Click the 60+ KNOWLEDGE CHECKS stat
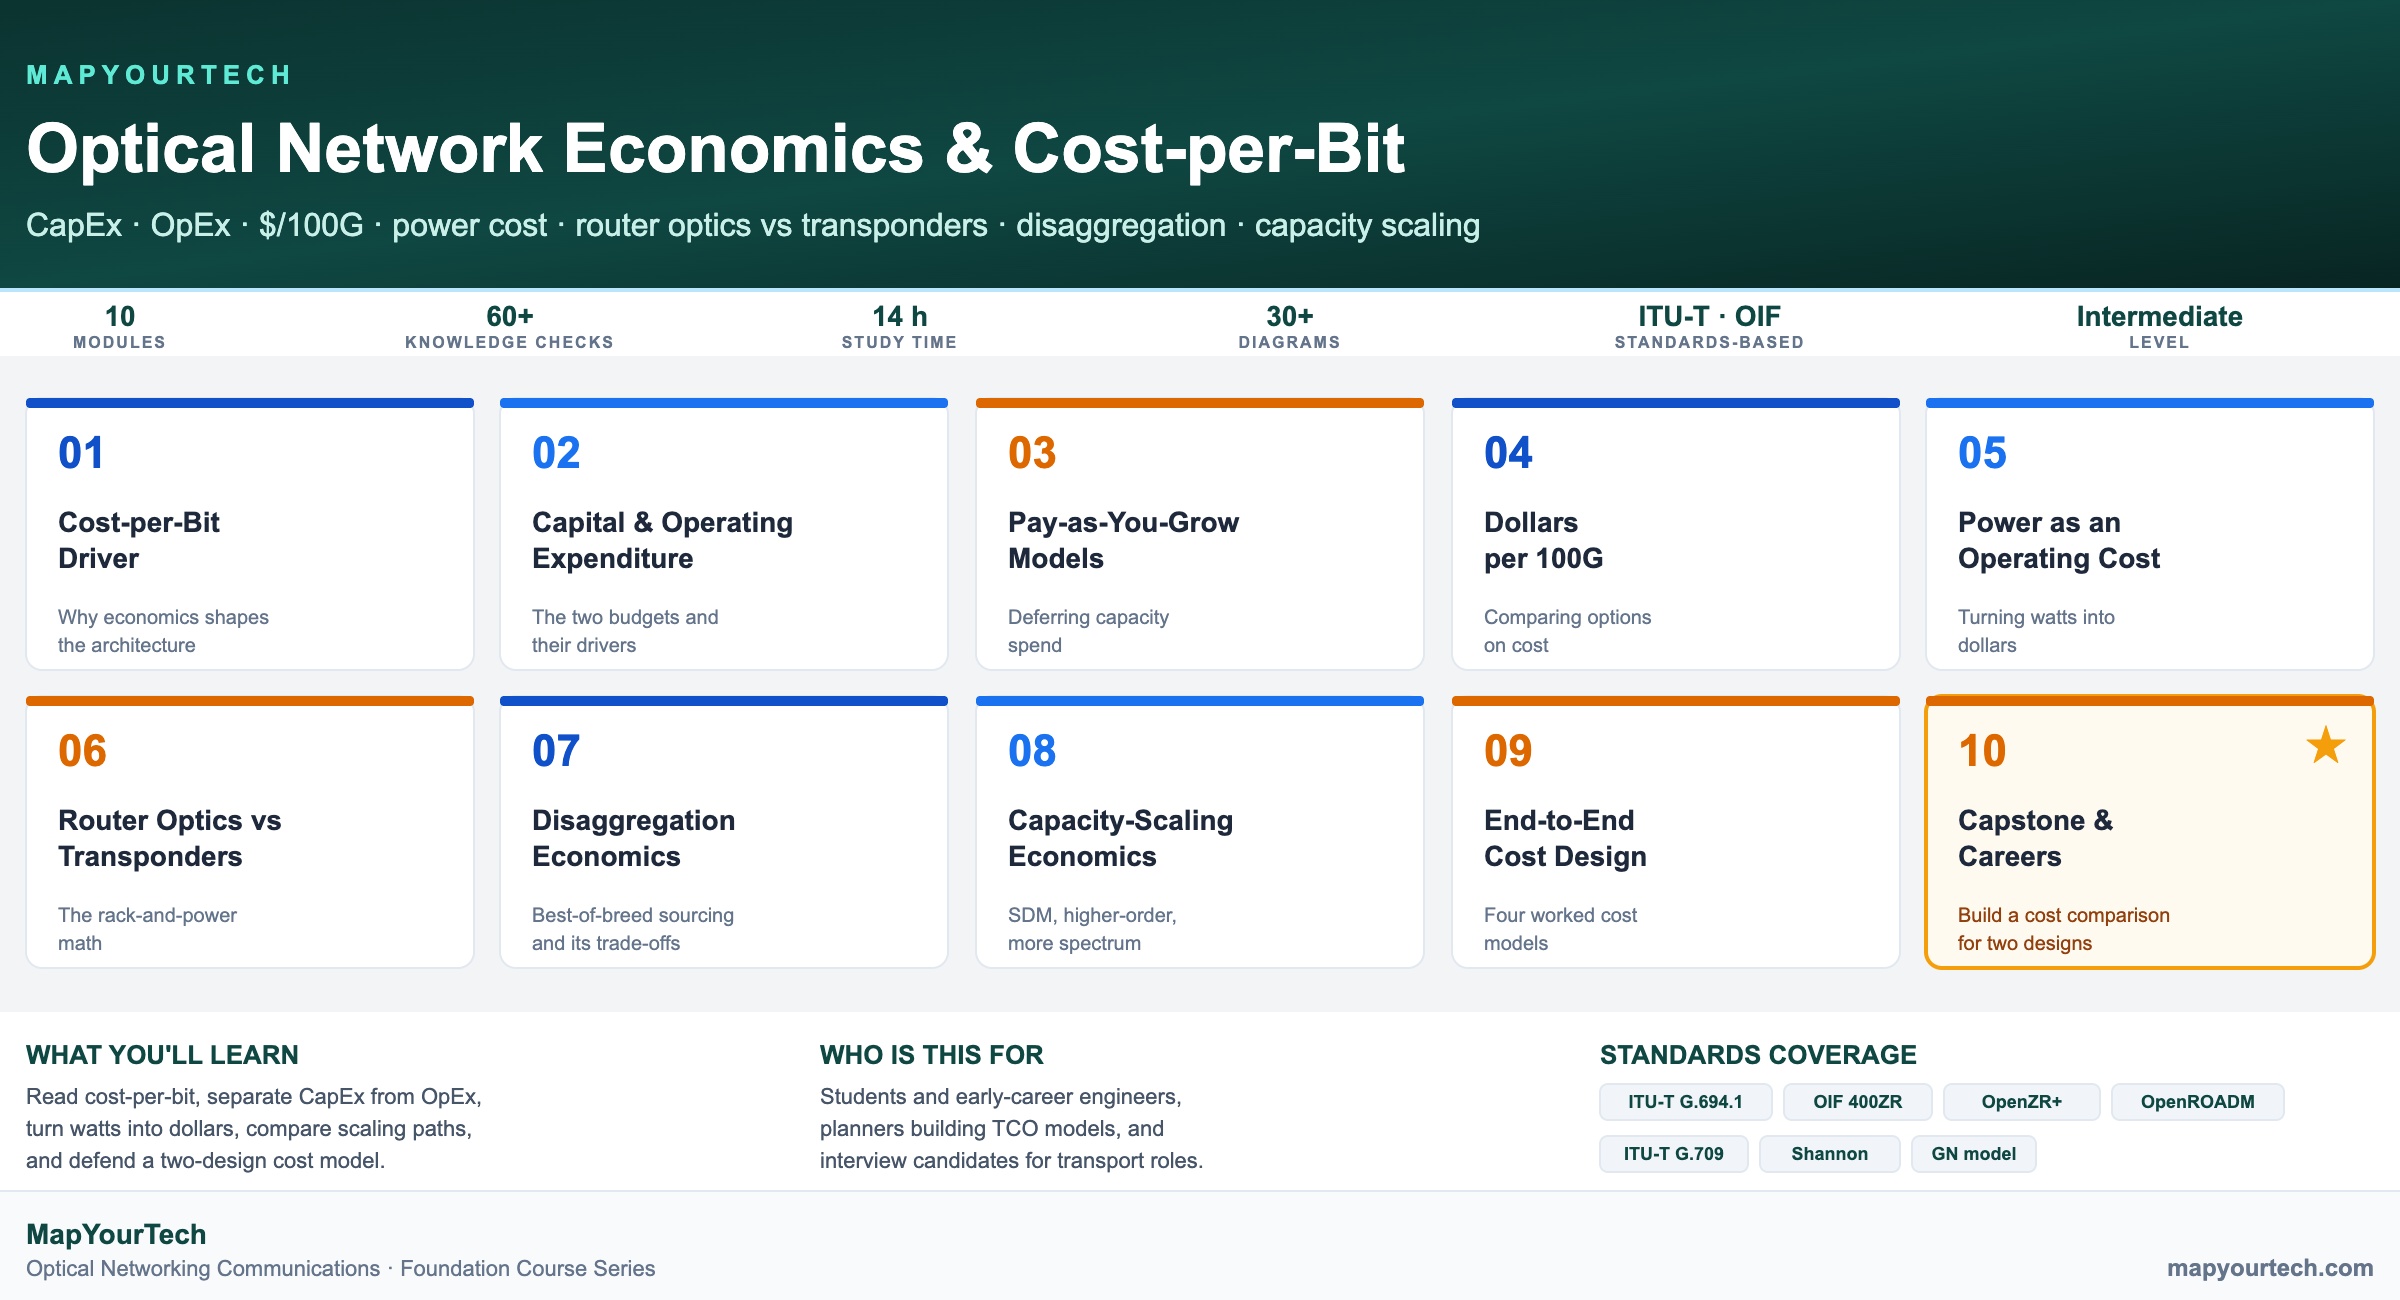 tap(510, 326)
